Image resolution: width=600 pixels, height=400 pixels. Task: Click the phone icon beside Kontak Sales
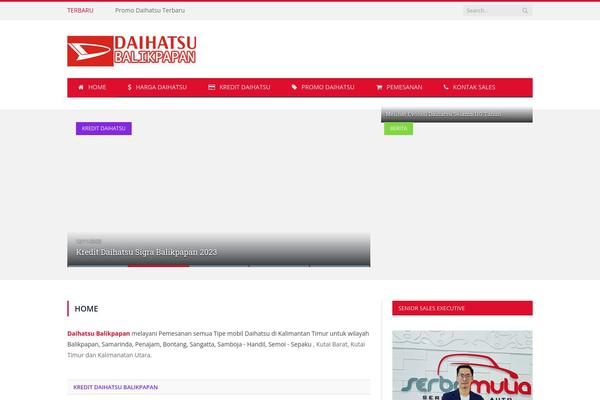[446, 87]
